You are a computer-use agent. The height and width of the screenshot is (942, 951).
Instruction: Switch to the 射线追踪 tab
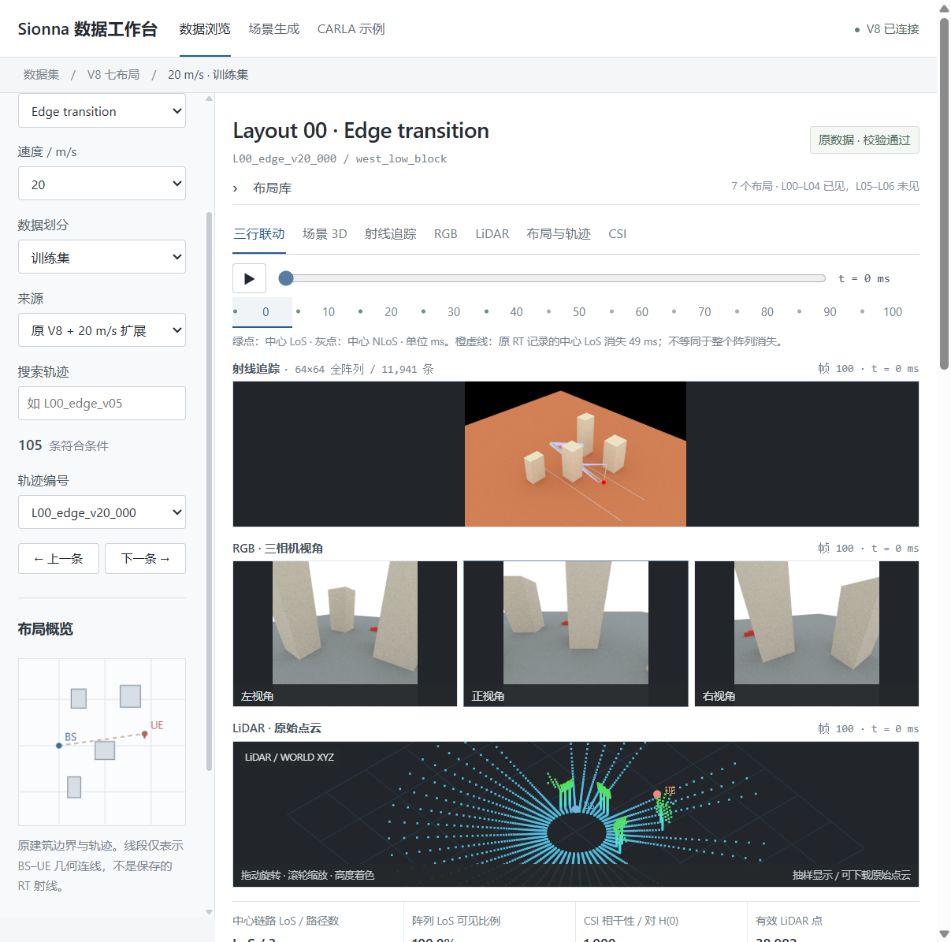tap(390, 234)
